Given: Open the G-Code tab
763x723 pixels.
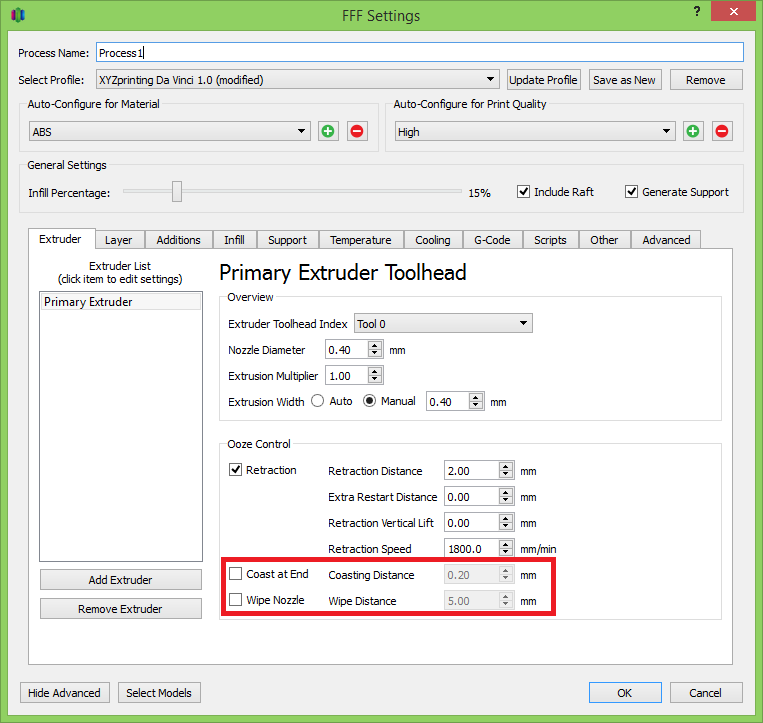Looking at the screenshot, I should (x=492, y=240).
